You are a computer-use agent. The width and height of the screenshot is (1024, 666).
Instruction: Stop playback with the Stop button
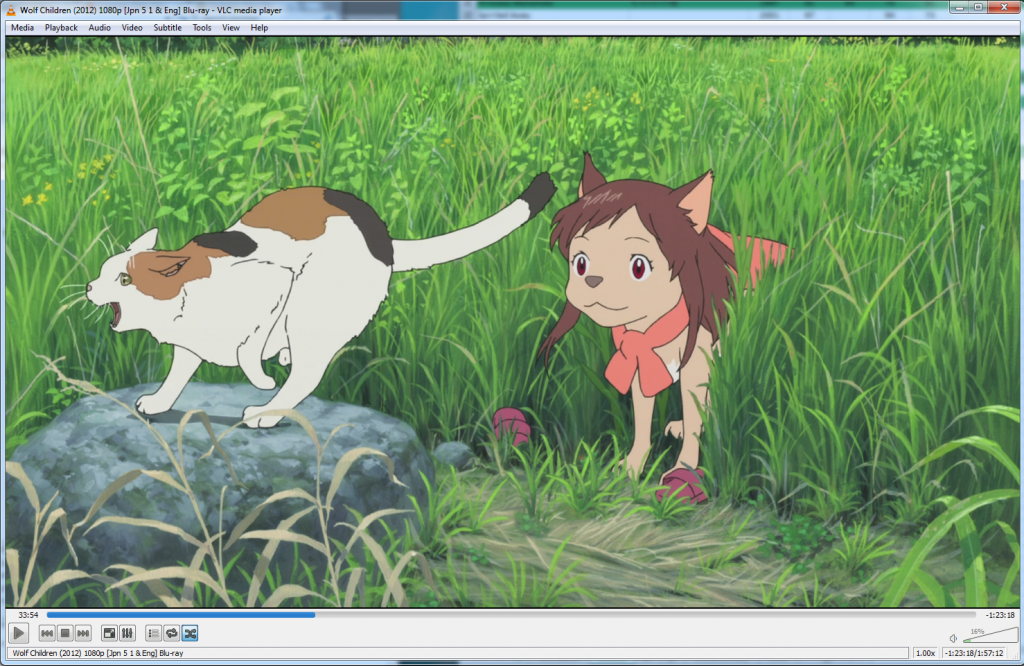point(65,633)
